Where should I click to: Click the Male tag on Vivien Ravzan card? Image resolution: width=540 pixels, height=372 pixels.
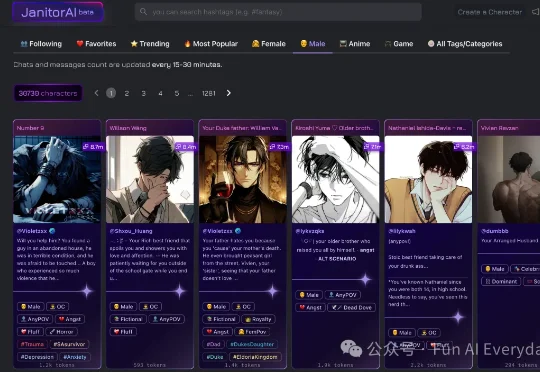(495, 269)
